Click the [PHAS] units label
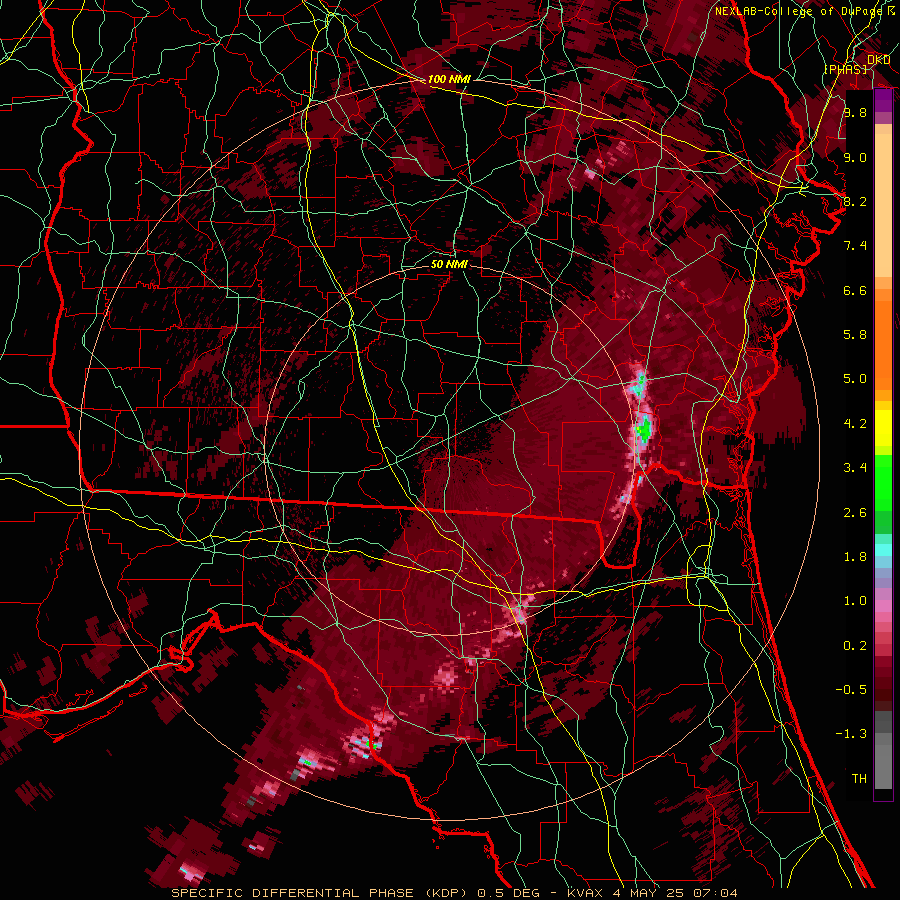This screenshot has width=900, height=900. tap(845, 69)
